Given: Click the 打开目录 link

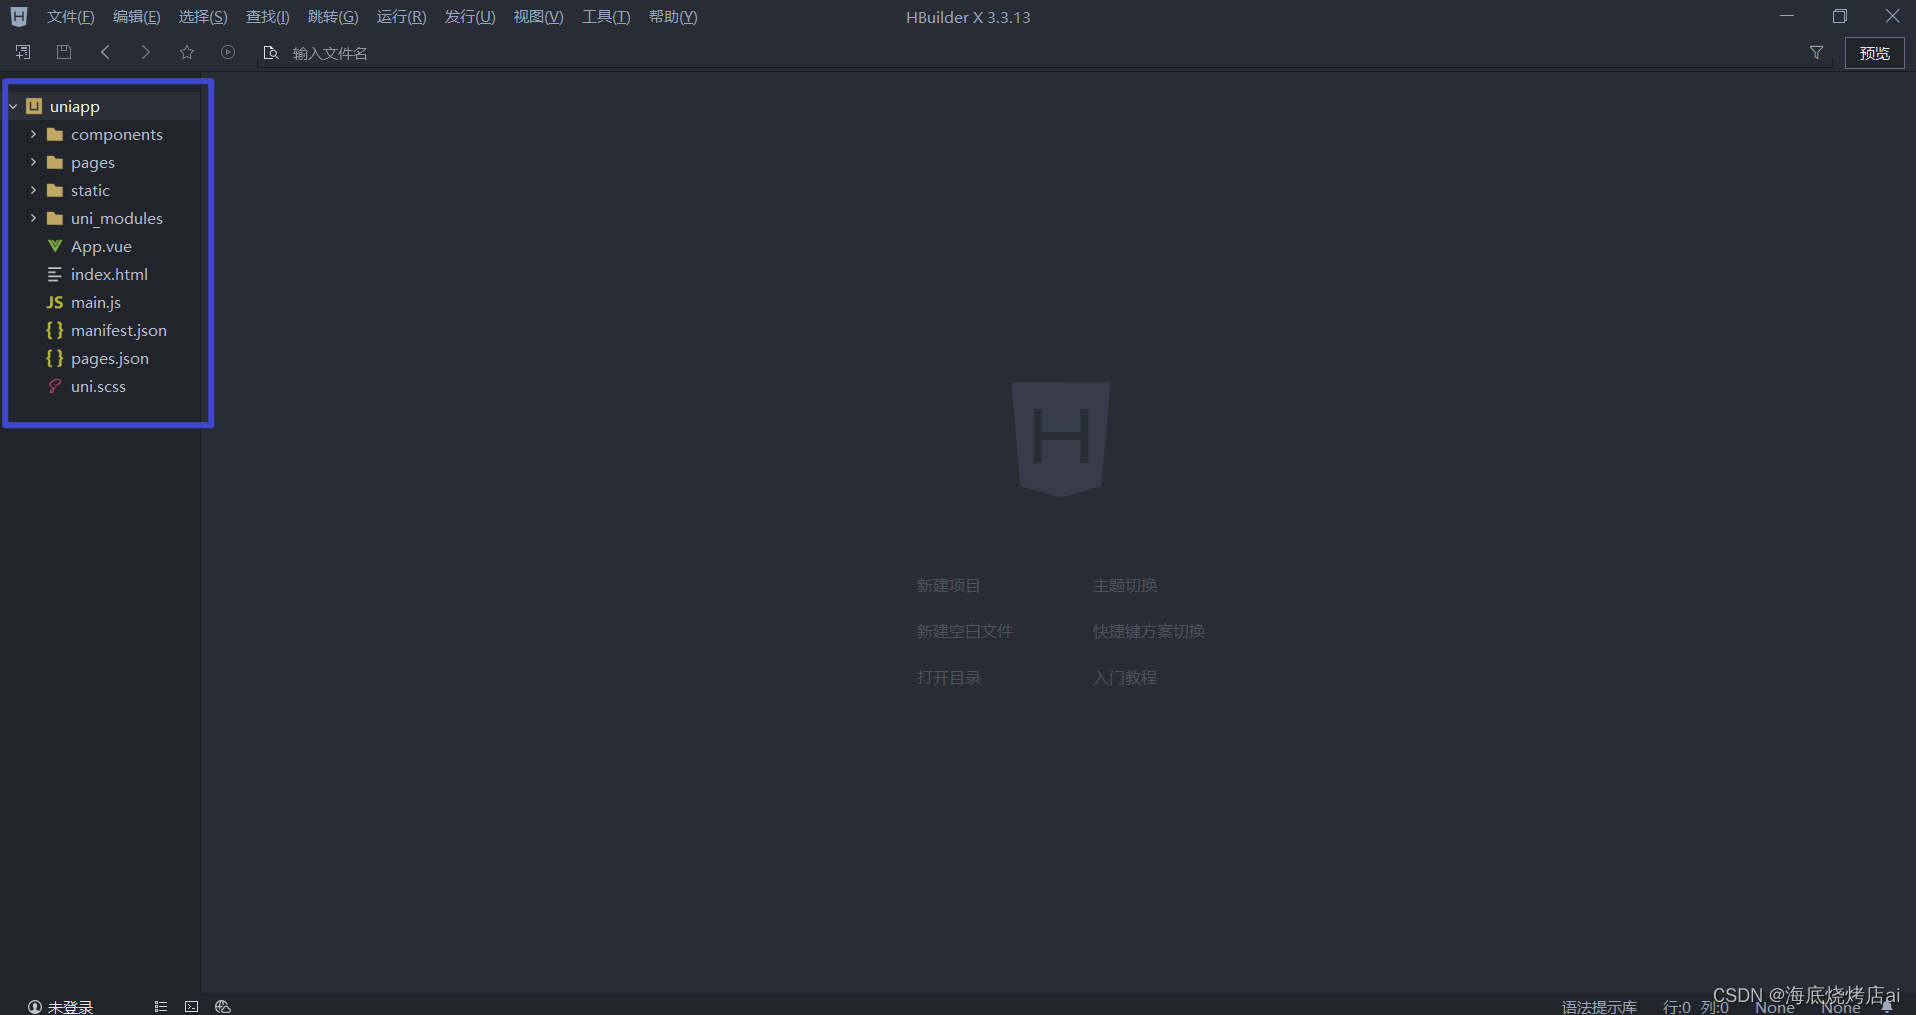Looking at the screenshot, I should (948, 677).
